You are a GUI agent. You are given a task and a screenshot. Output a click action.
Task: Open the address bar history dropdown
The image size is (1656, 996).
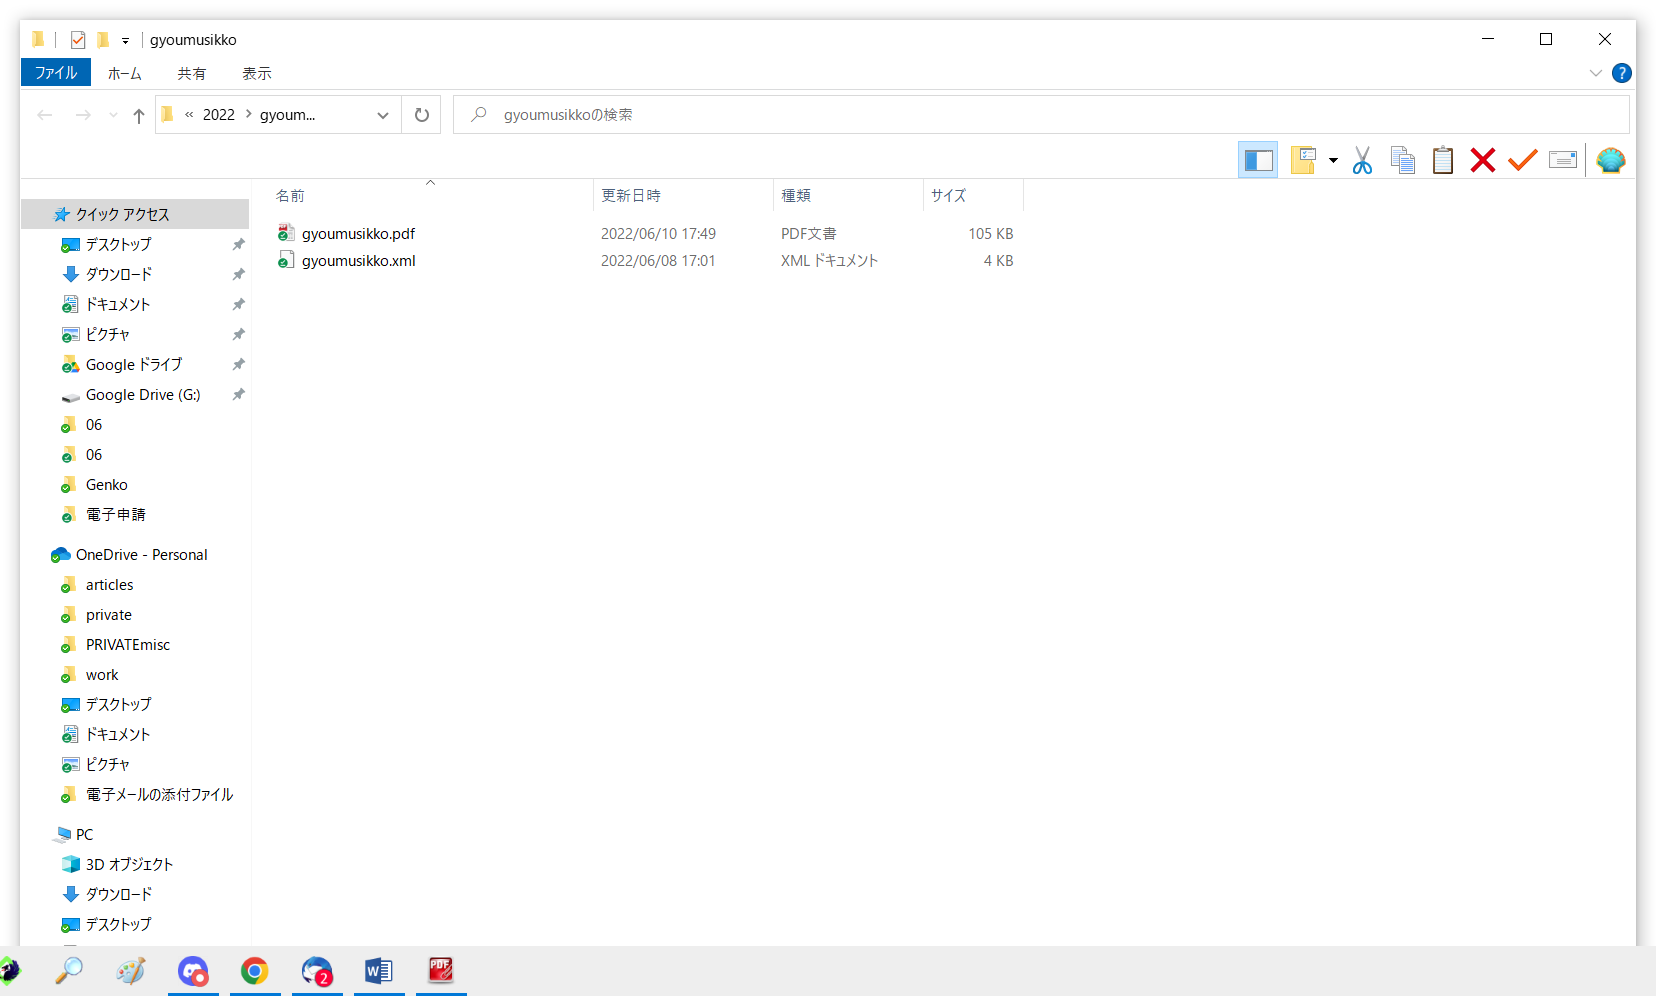[382, 115]
